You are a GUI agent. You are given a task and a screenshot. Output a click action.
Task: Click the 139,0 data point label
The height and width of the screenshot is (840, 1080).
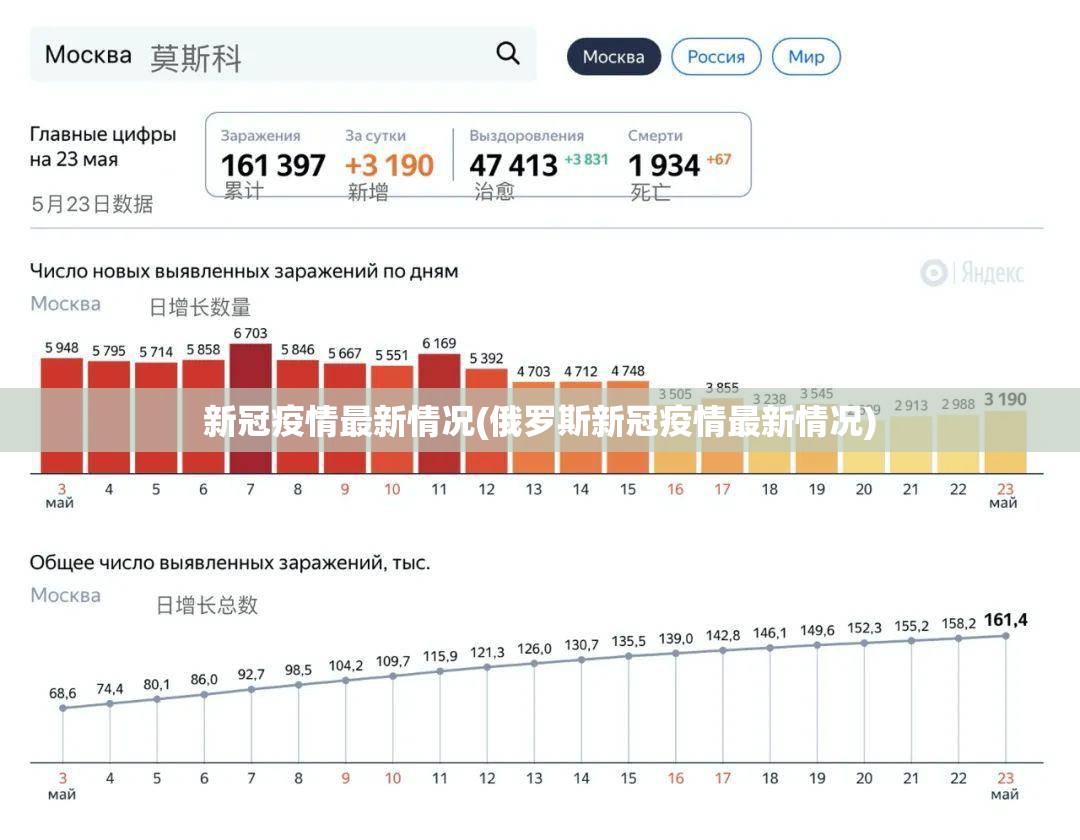point(676,639)
